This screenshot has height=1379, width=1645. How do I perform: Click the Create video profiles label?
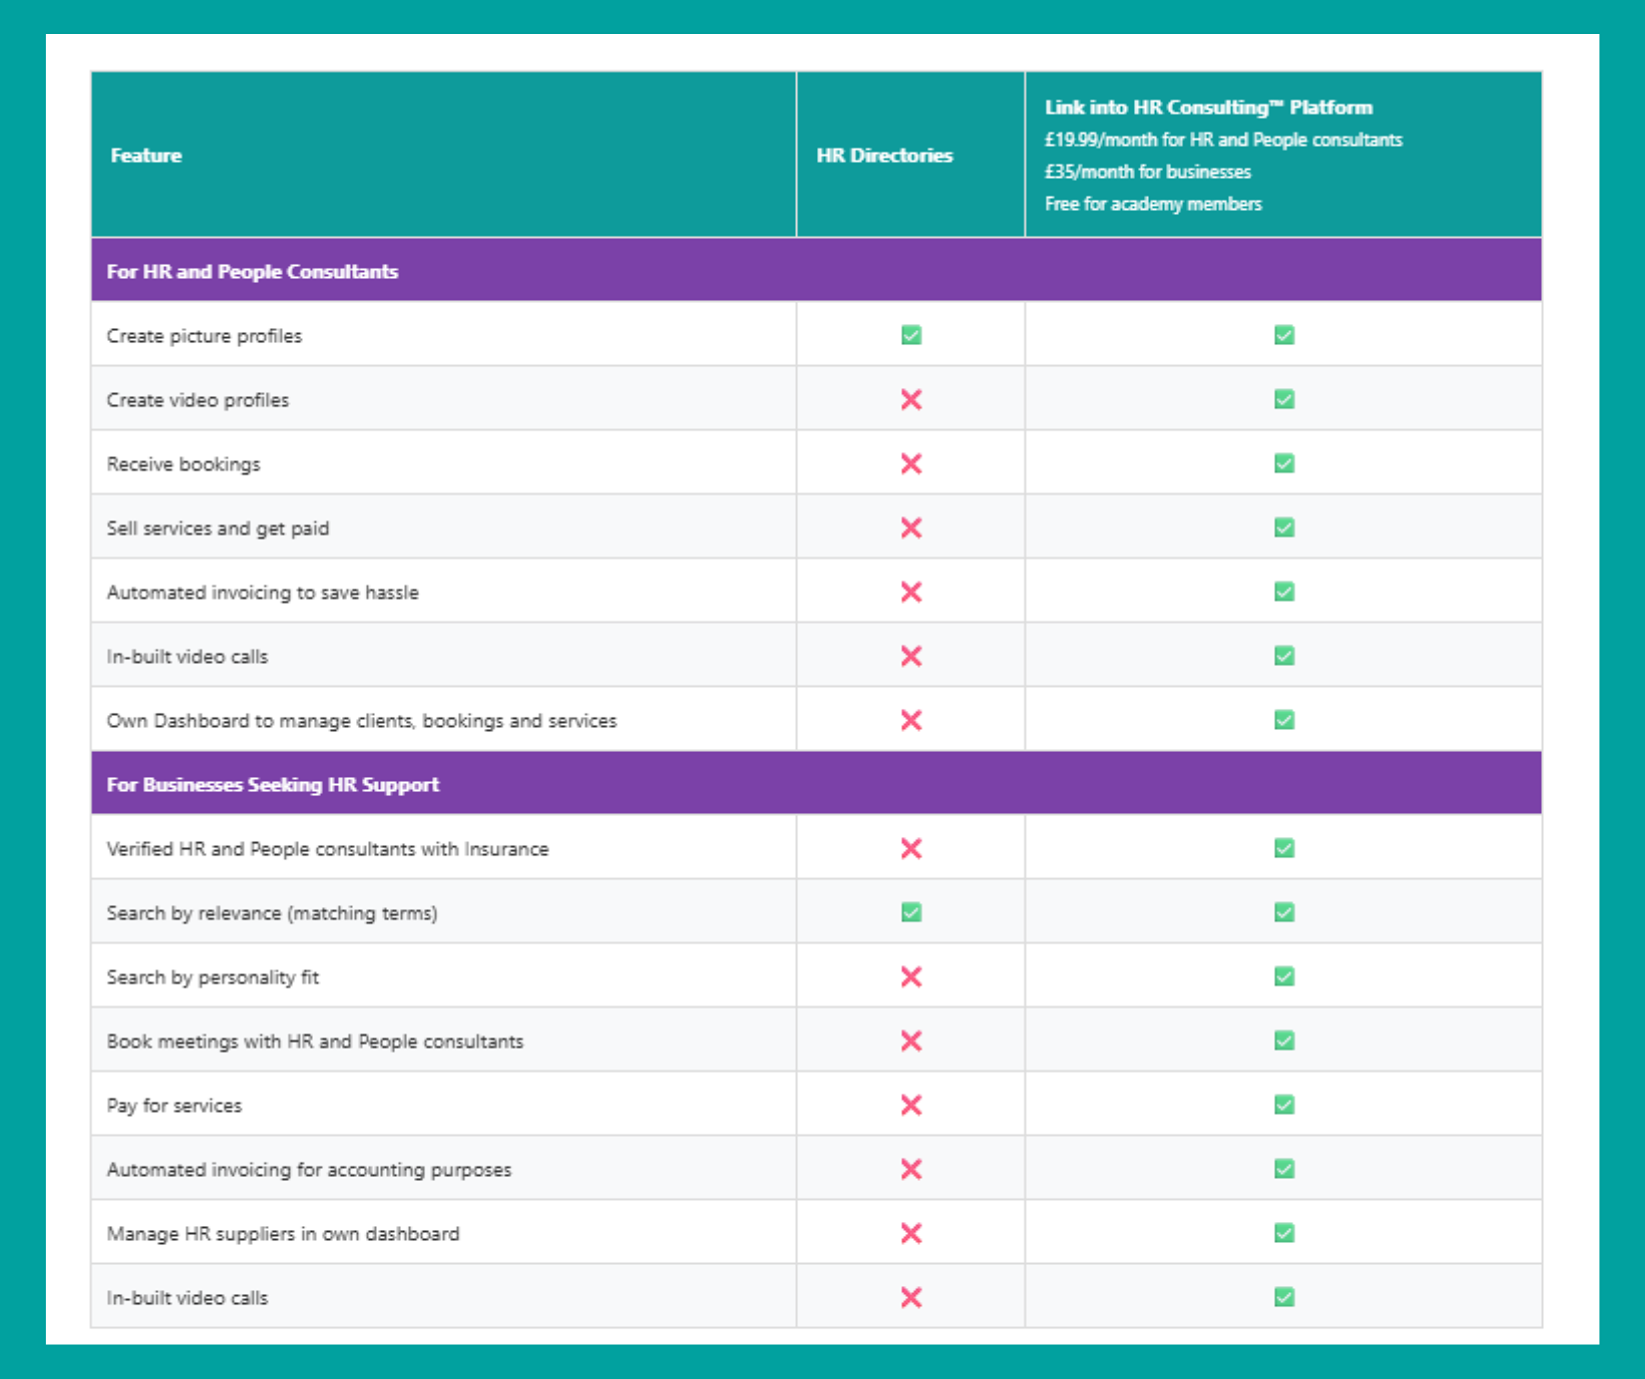(198, 400)
